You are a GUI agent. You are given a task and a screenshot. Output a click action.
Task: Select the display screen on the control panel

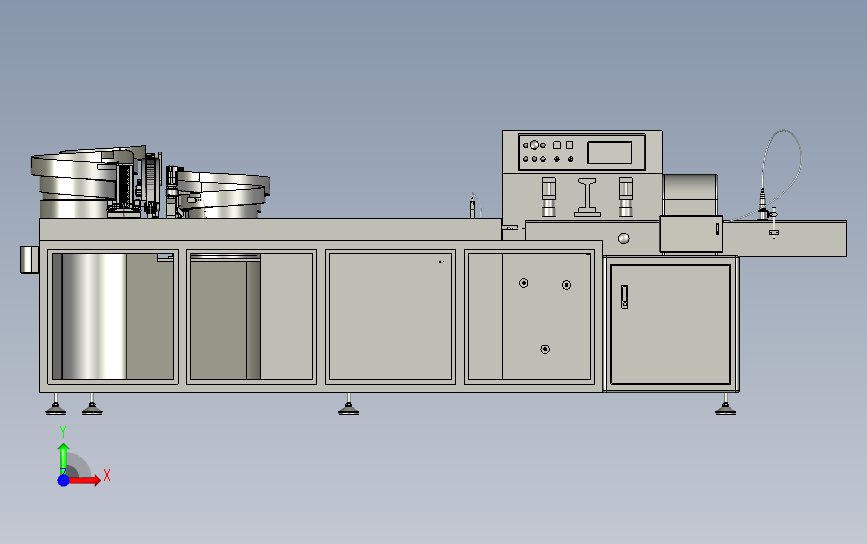pos(609,153)
